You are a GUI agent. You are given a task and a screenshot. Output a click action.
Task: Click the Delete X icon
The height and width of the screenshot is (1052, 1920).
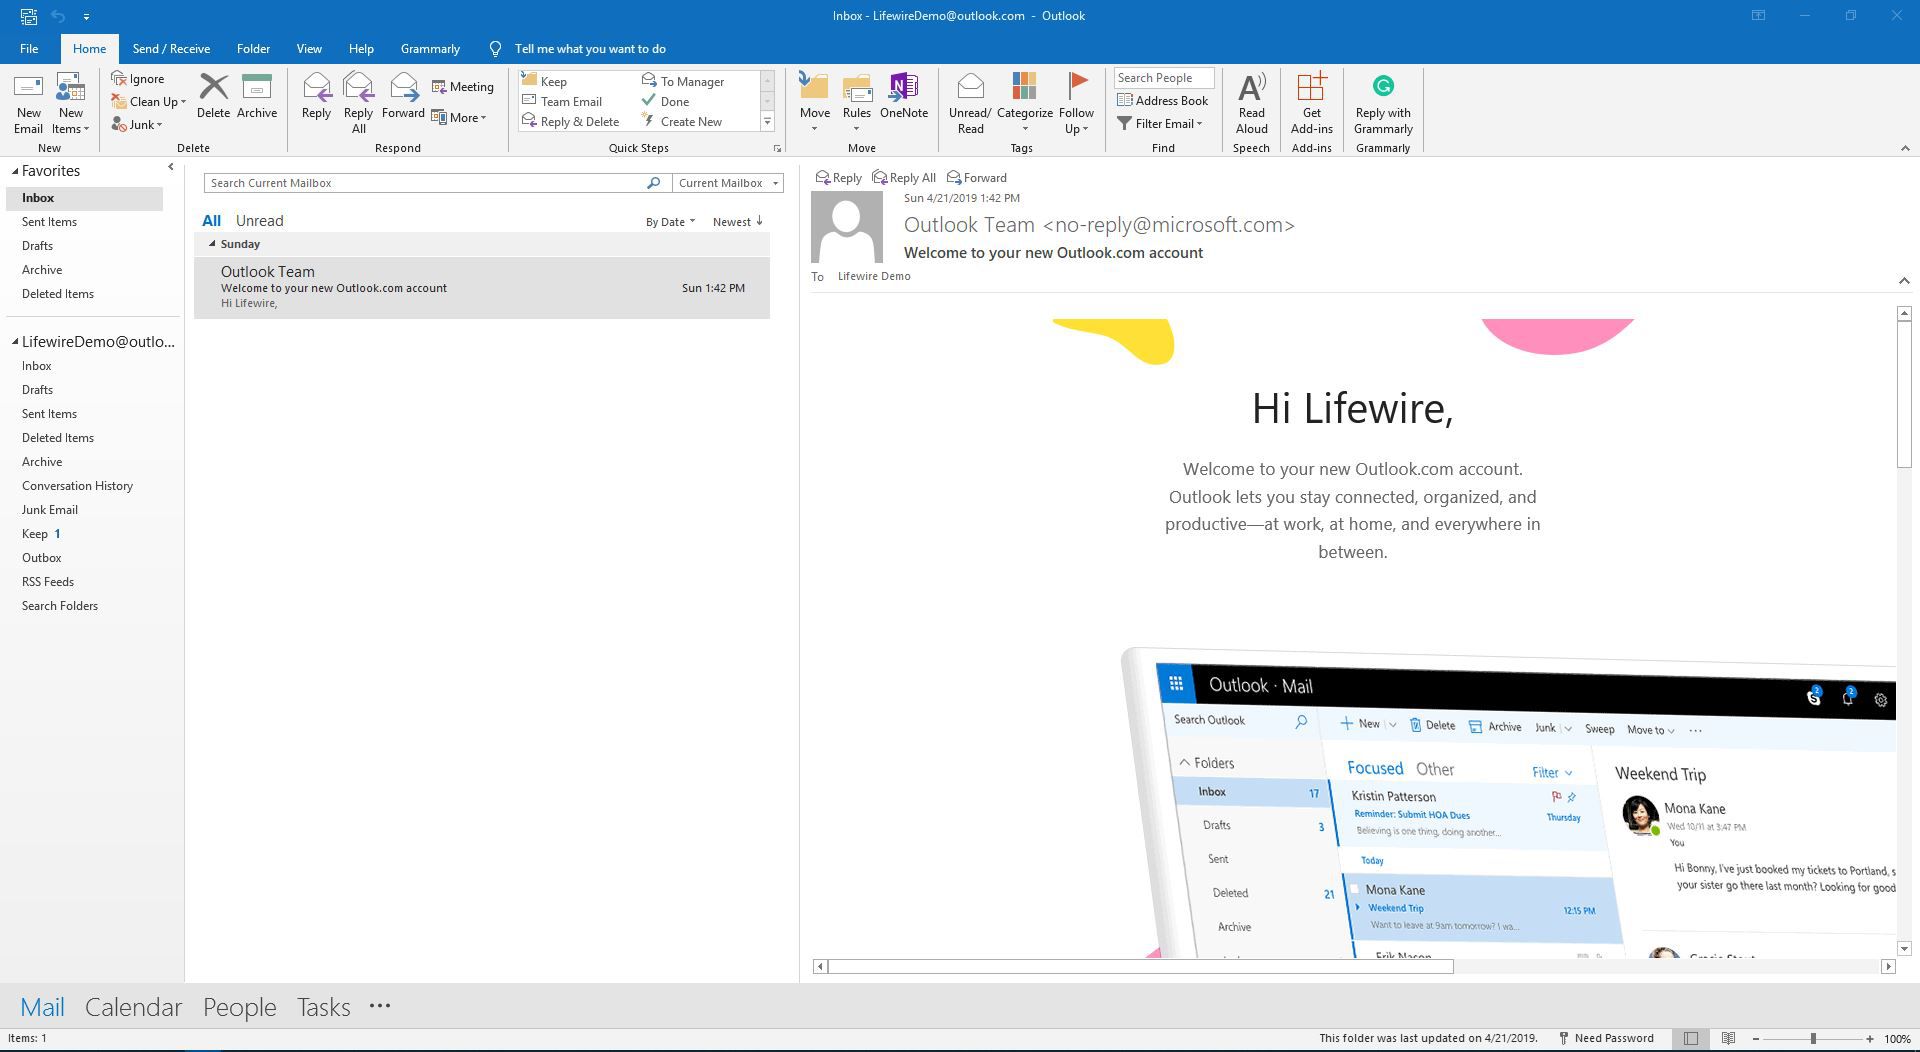click(x=213, y=87)
